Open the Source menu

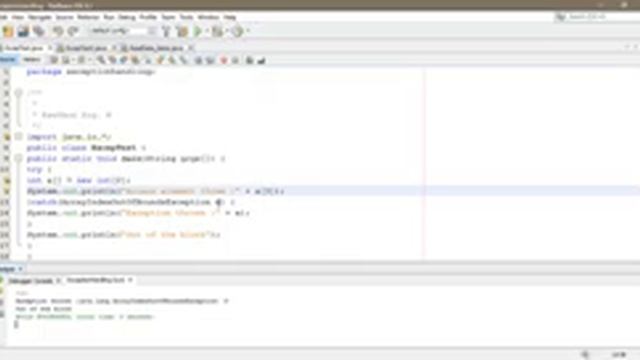64,17
